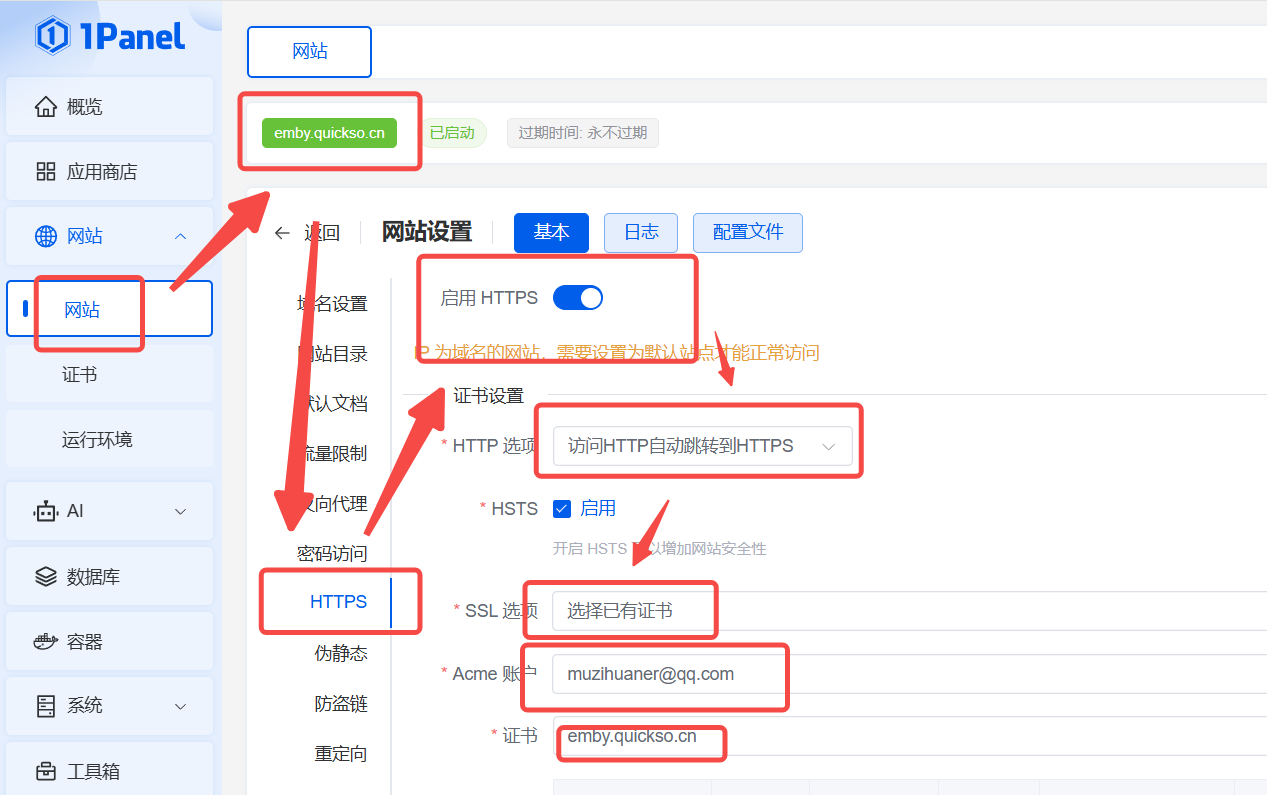Click the 容器 docker icon
This screenshot has height=795, width=1267.
(x=46, y=641)
